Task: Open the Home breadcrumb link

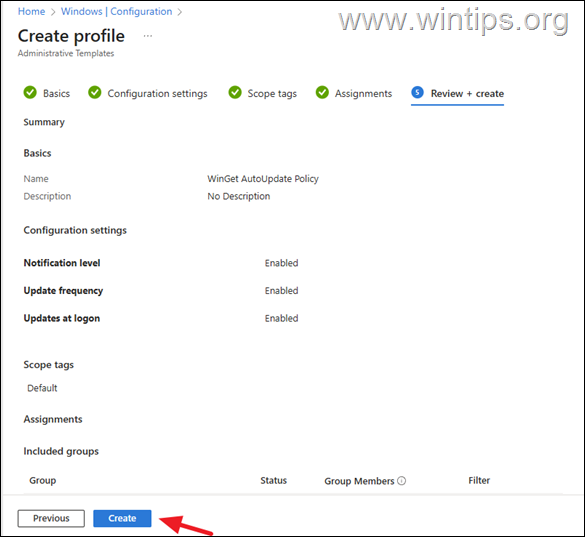Action: 31,12
